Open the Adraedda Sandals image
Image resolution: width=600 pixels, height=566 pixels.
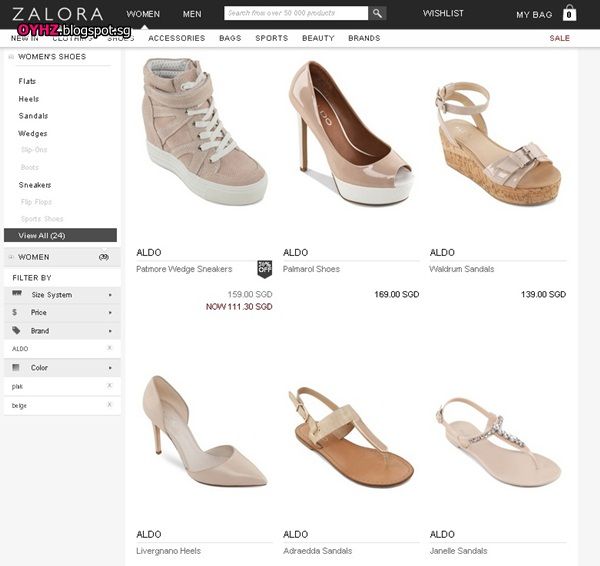[351, 437]
